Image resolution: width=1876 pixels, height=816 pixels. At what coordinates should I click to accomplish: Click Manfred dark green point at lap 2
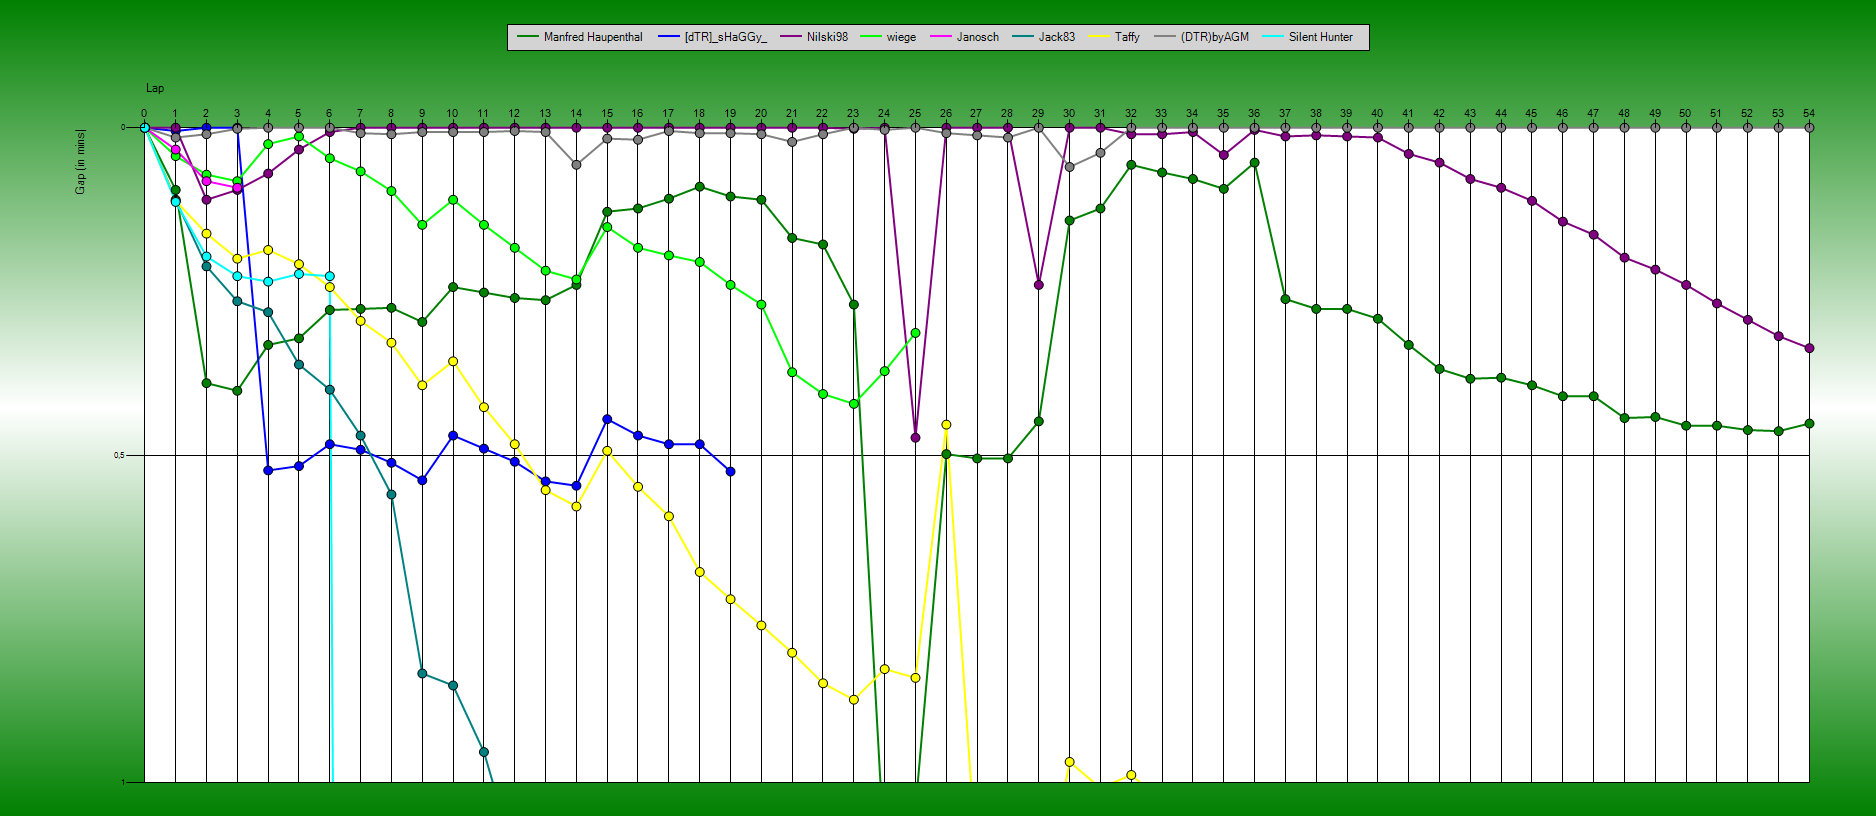point(206,383)
